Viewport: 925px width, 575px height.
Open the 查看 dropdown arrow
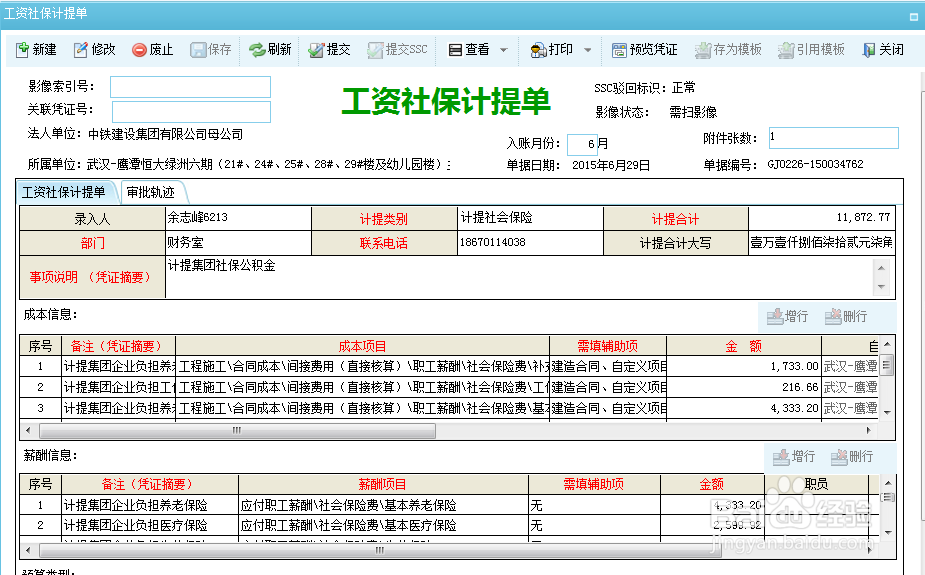click(x=503, y=50)
